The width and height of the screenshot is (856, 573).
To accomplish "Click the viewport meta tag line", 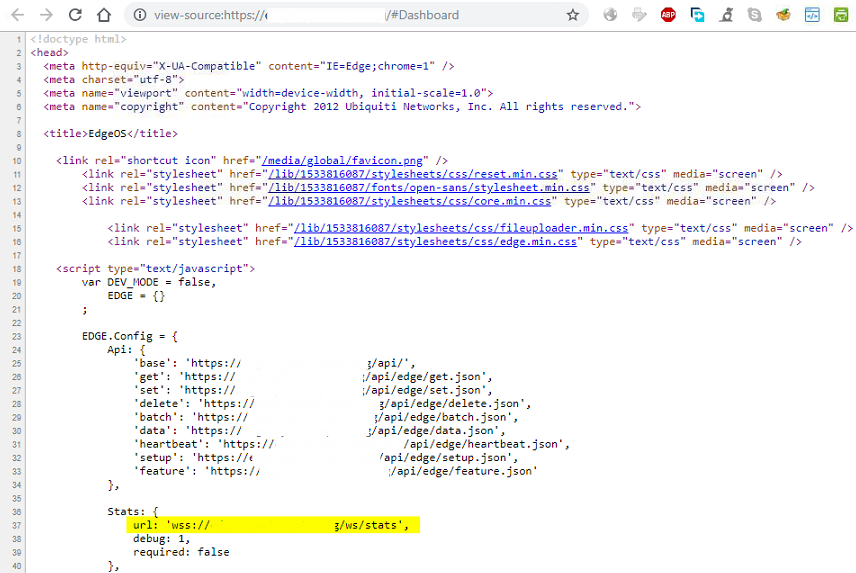I will [268, 93].
